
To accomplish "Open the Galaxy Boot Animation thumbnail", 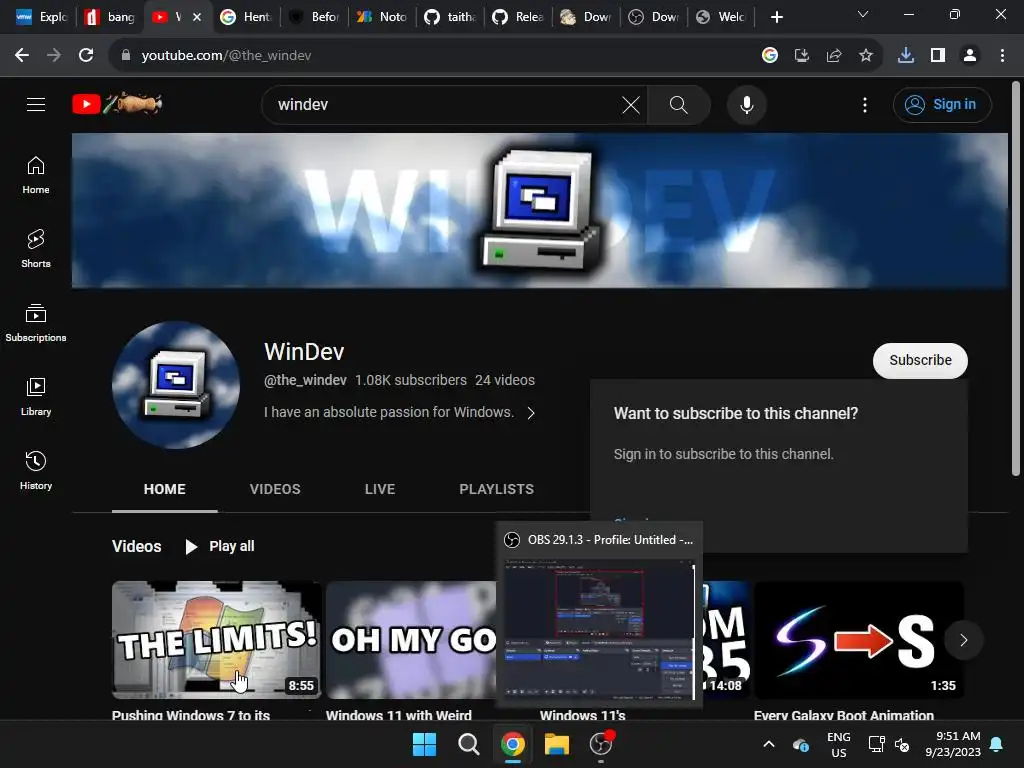I will pos(859,639).
